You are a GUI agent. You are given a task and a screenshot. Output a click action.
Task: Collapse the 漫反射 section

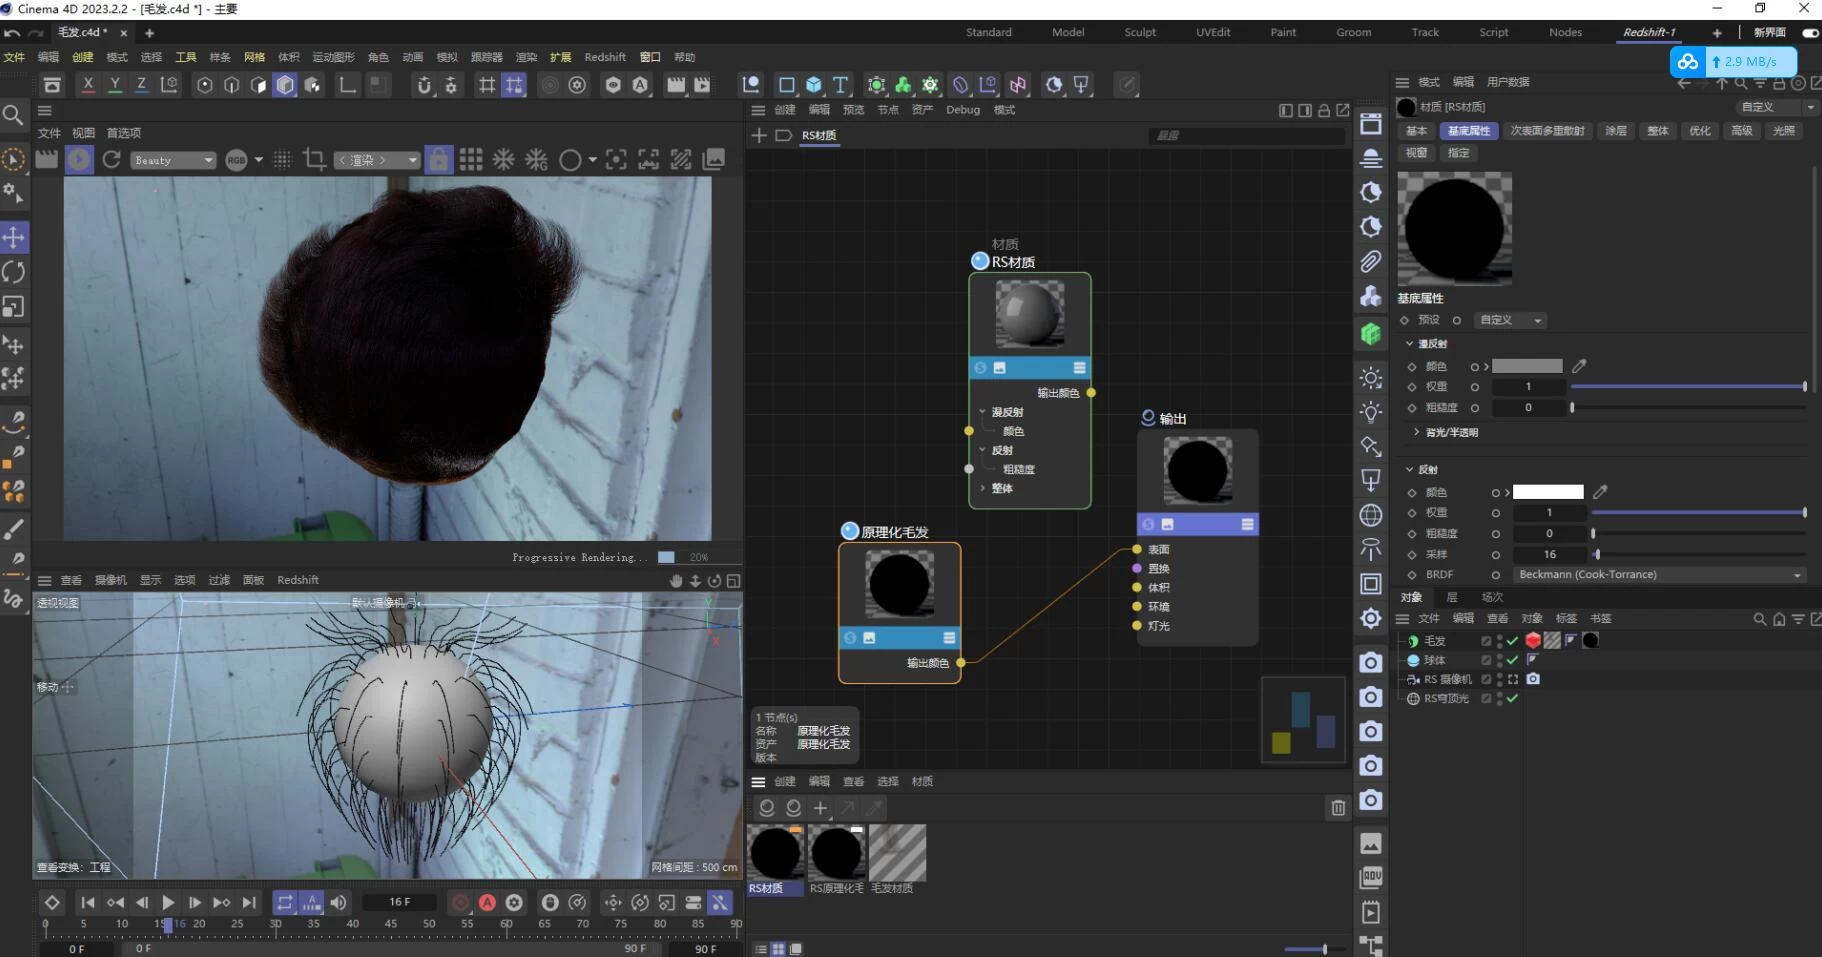point(1410,344)
